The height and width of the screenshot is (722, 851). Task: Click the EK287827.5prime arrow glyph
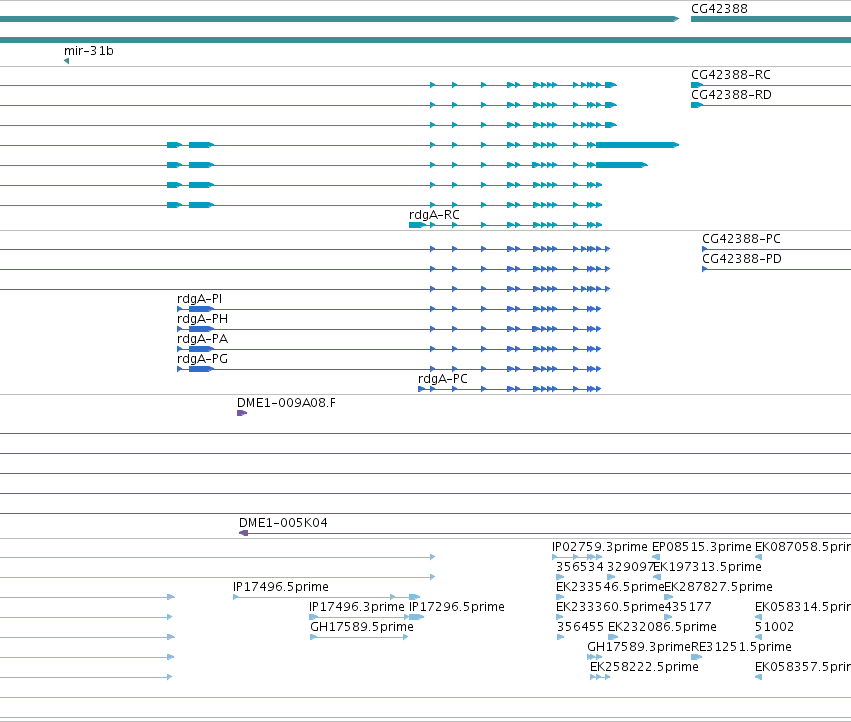[669, 597]
